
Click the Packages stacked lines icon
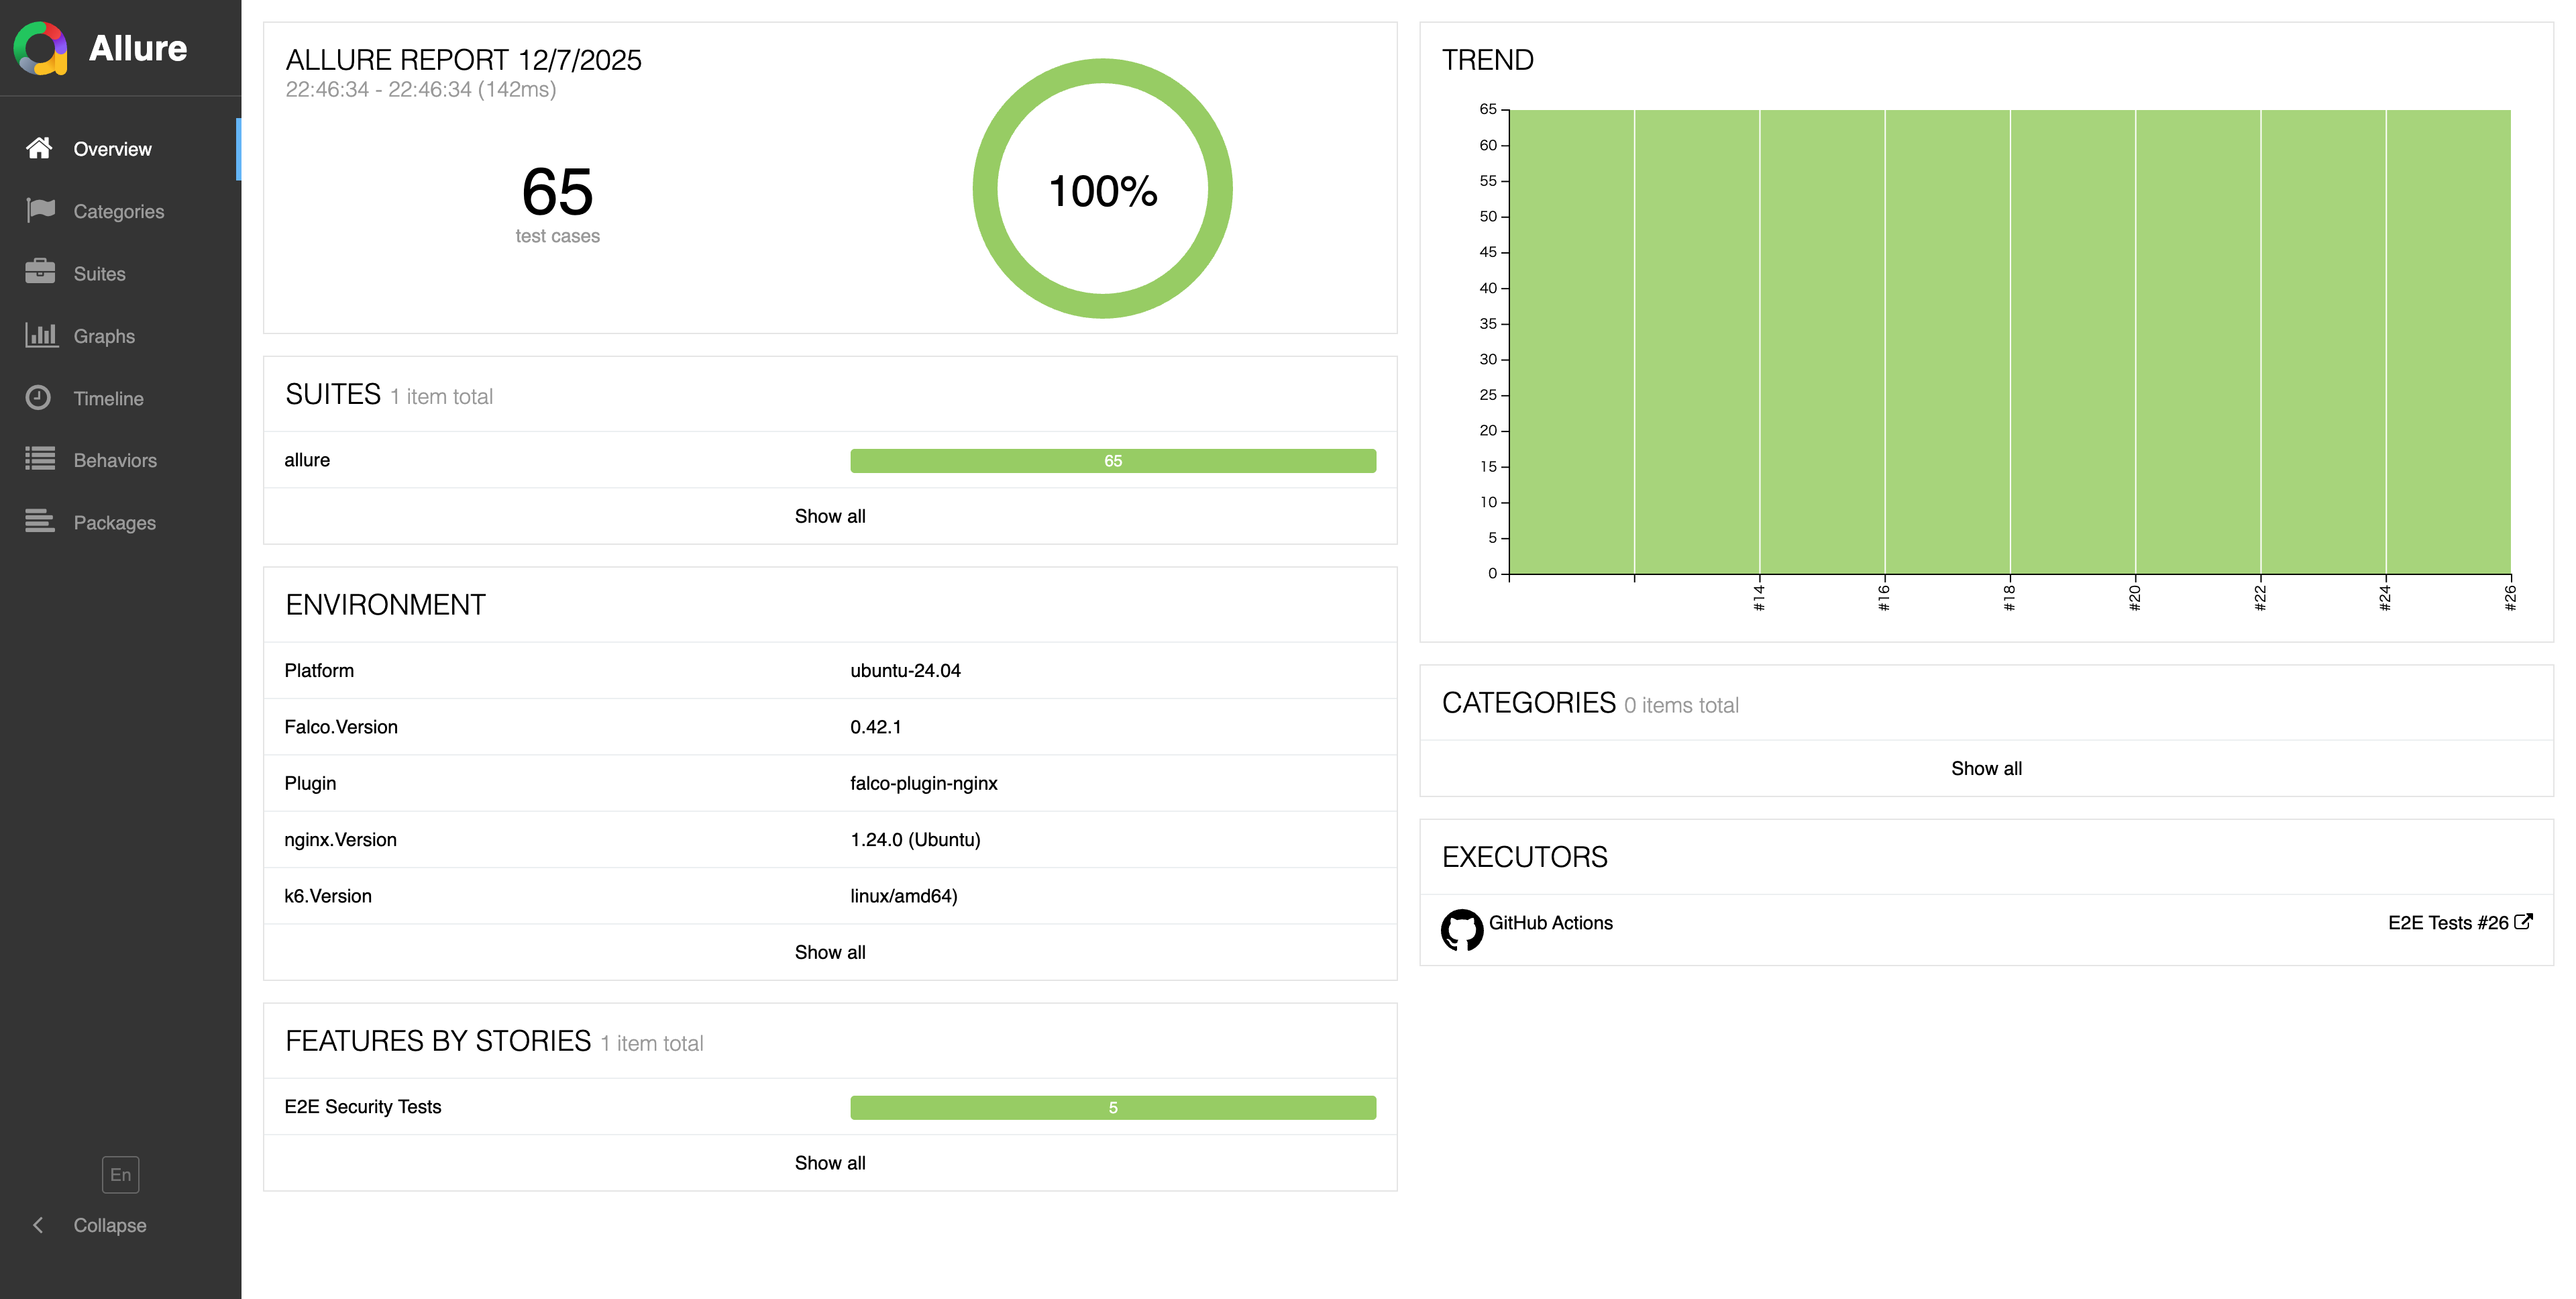[40, 521]
